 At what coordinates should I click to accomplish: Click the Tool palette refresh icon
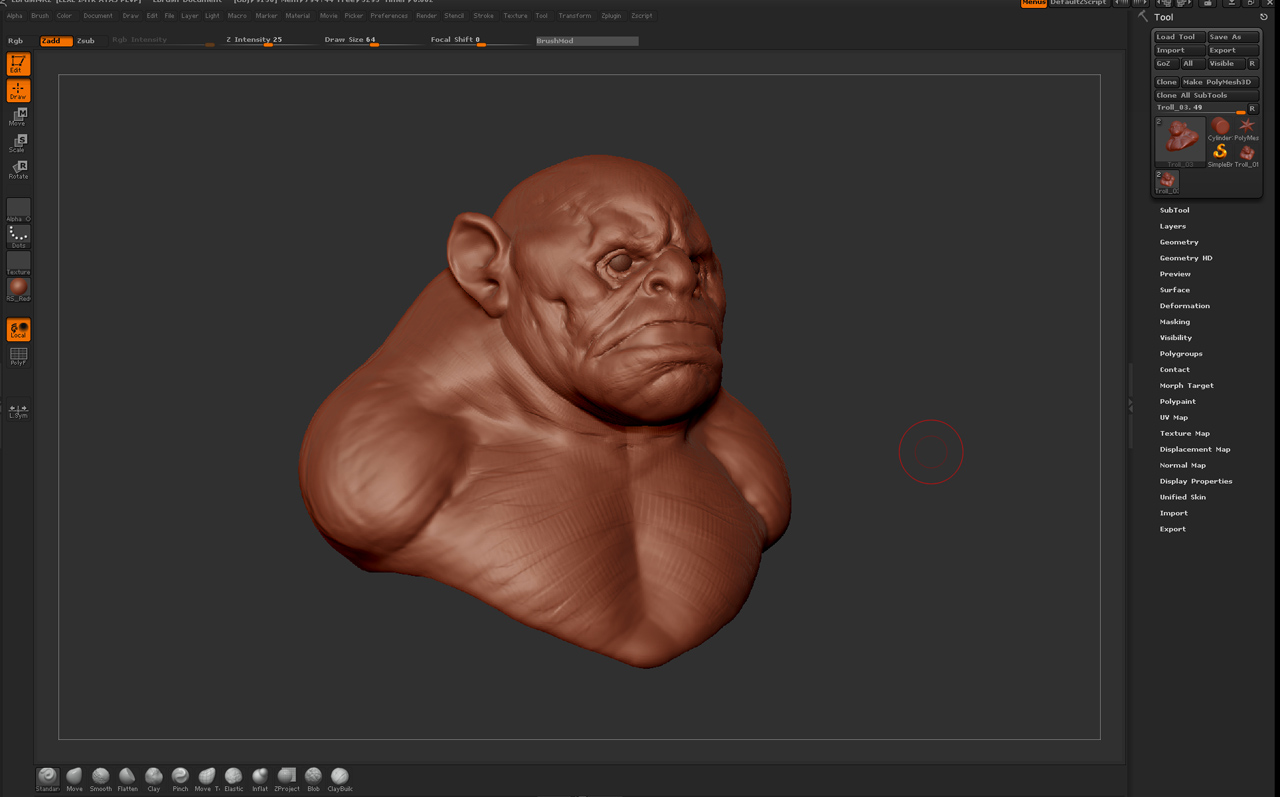coord(1264,17)
